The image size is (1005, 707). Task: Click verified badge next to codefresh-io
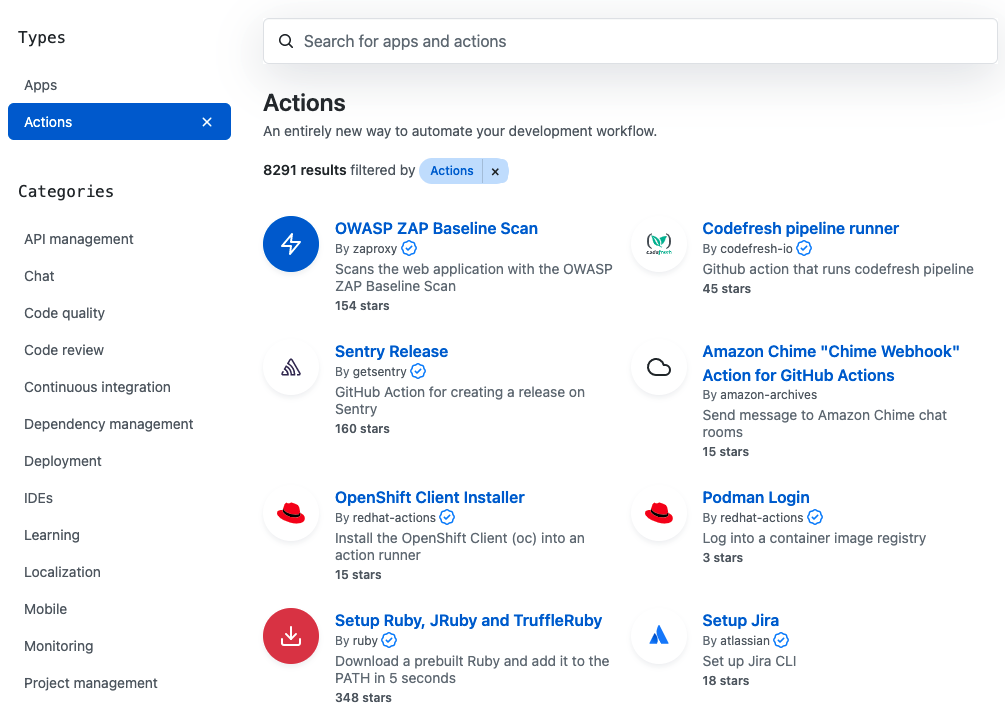(804, 248)
